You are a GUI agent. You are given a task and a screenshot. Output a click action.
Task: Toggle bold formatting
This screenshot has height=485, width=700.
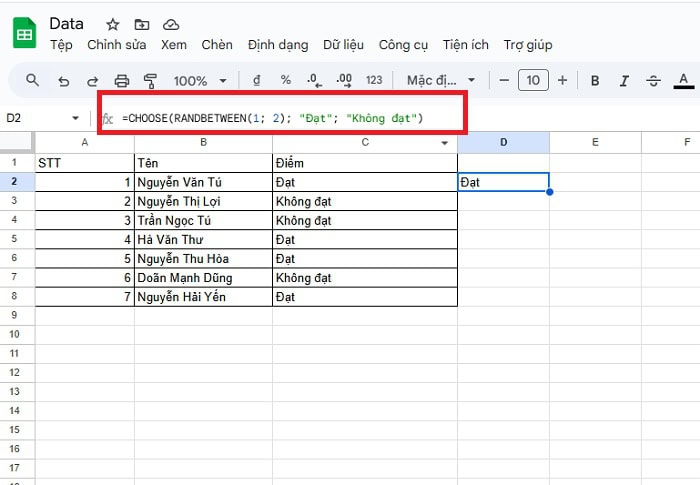pyautogui.click(x=595, y=80)
